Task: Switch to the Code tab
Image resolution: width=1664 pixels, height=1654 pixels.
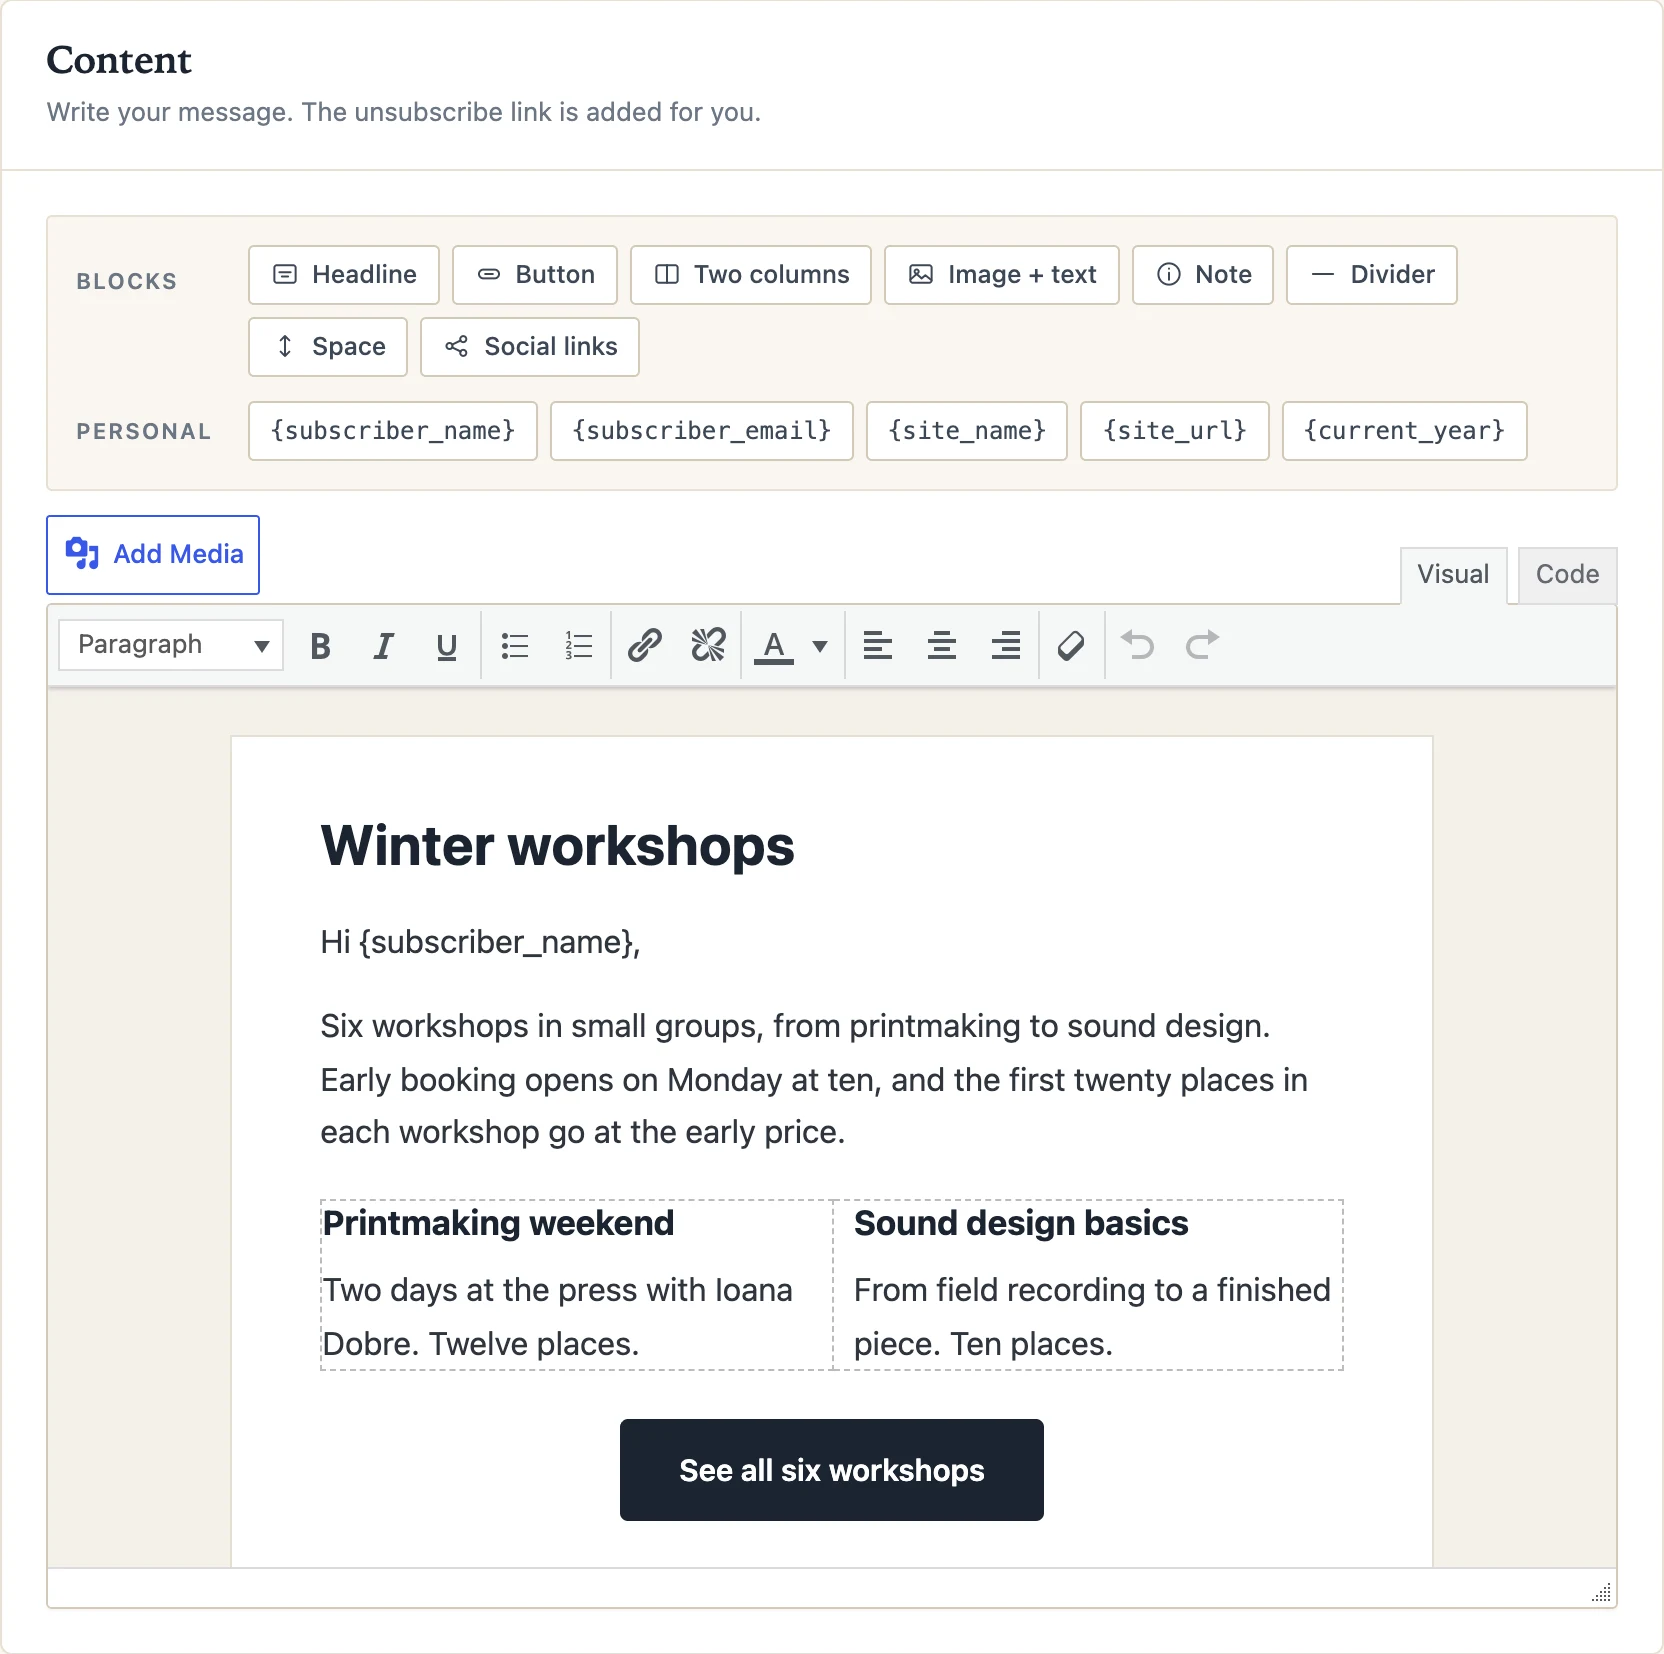Action: pos(1567,575)
